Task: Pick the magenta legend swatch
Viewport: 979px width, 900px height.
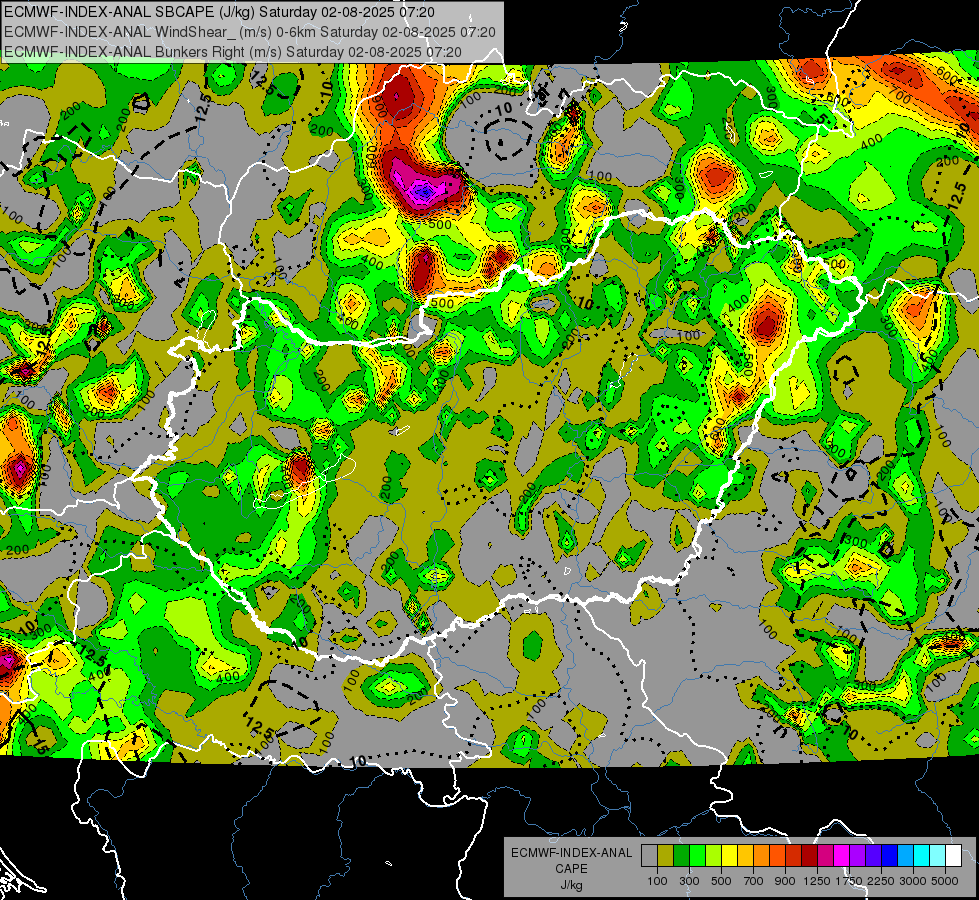Action: click(x=842, y=855)
